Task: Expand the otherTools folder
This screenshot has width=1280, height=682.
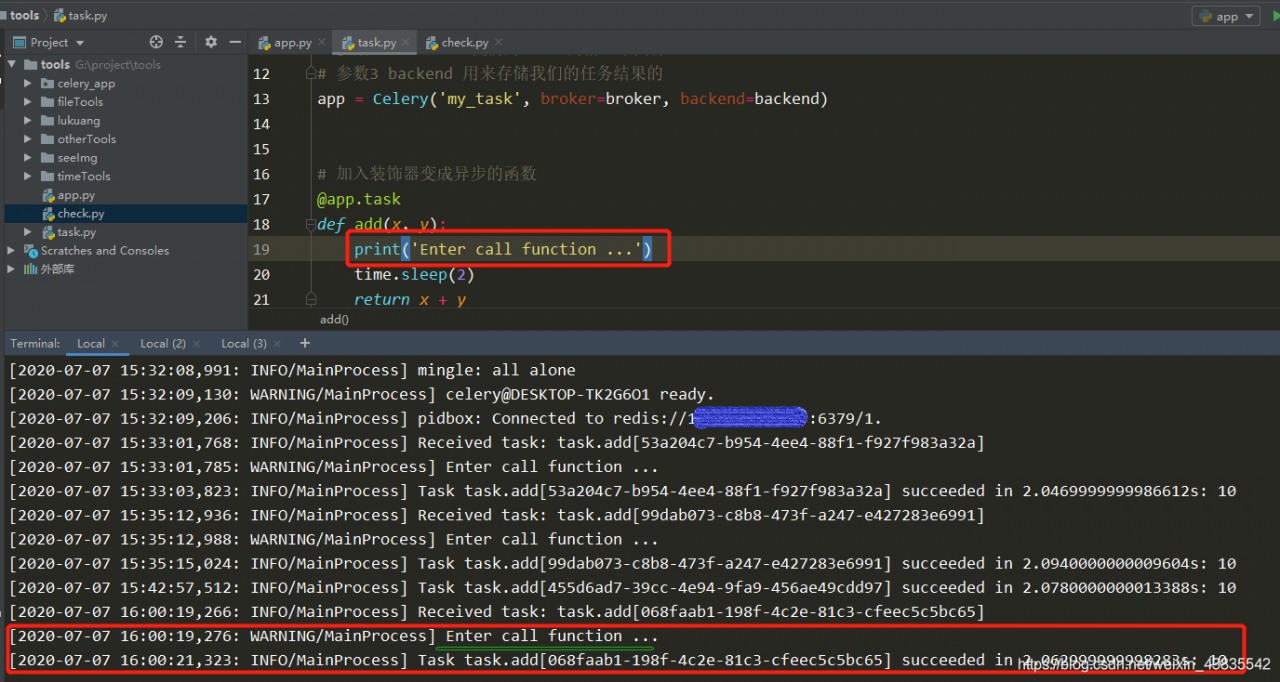Action: pos(28,140)
